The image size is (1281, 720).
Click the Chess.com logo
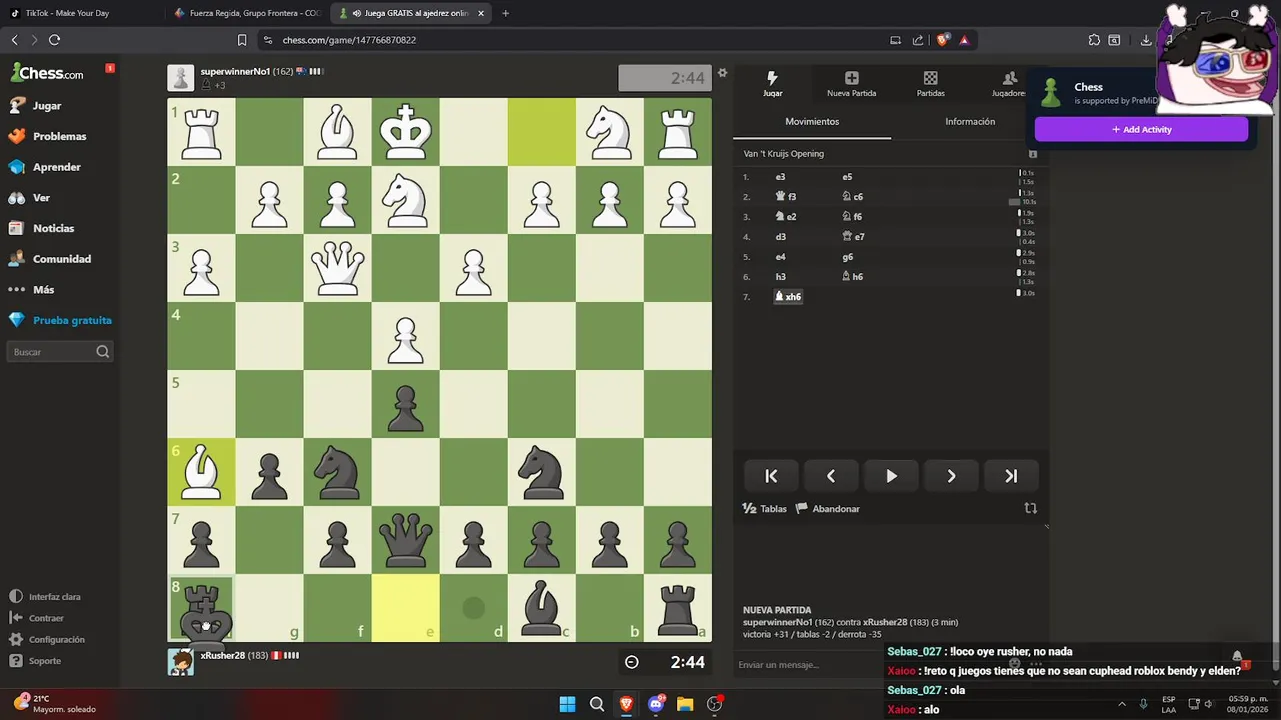tap(47, 73)
